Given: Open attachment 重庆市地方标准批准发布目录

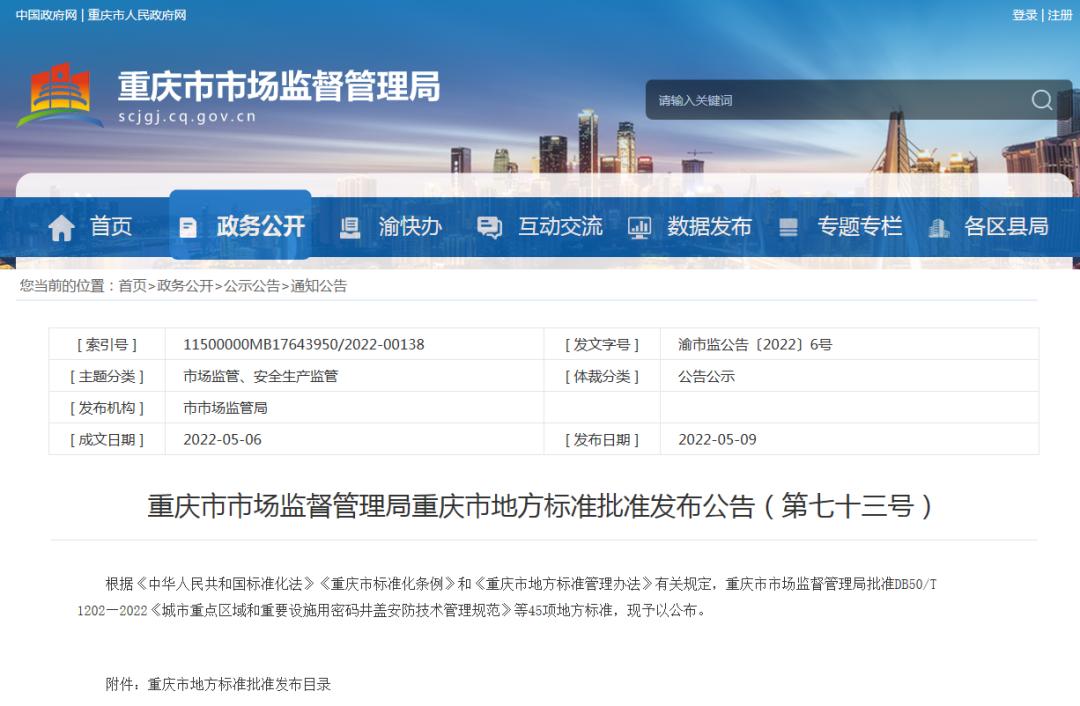Looking at the screenshot, I should [x=239, y=684].
